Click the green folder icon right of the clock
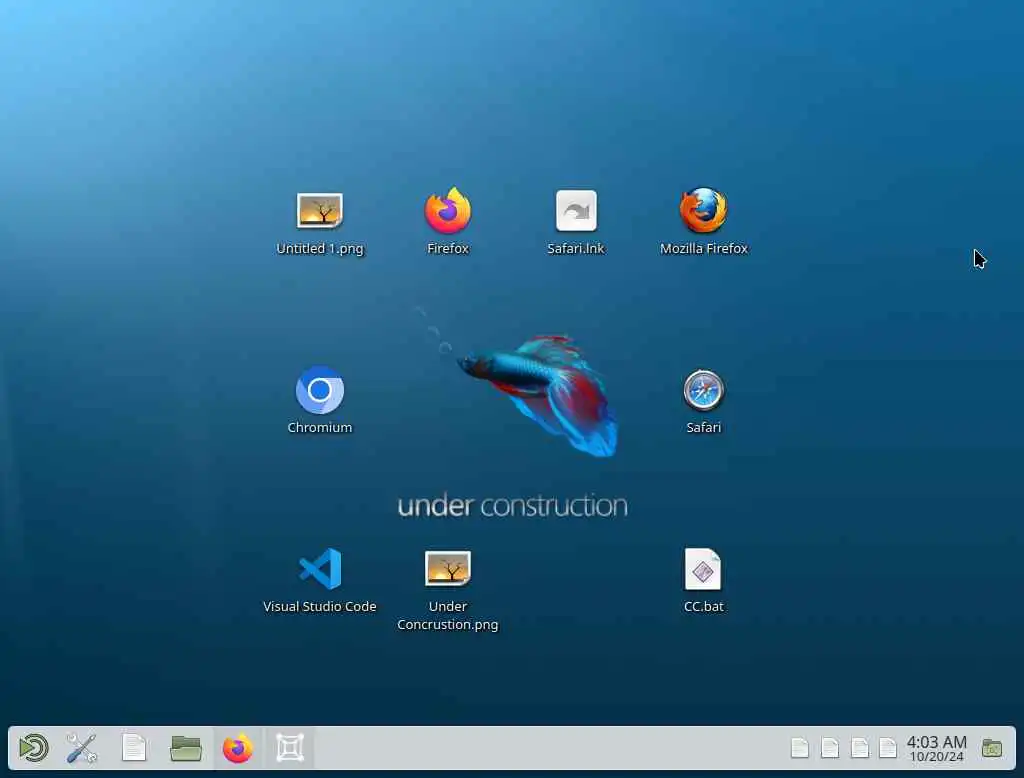The image size is (1024, 778). coord(992,748)
